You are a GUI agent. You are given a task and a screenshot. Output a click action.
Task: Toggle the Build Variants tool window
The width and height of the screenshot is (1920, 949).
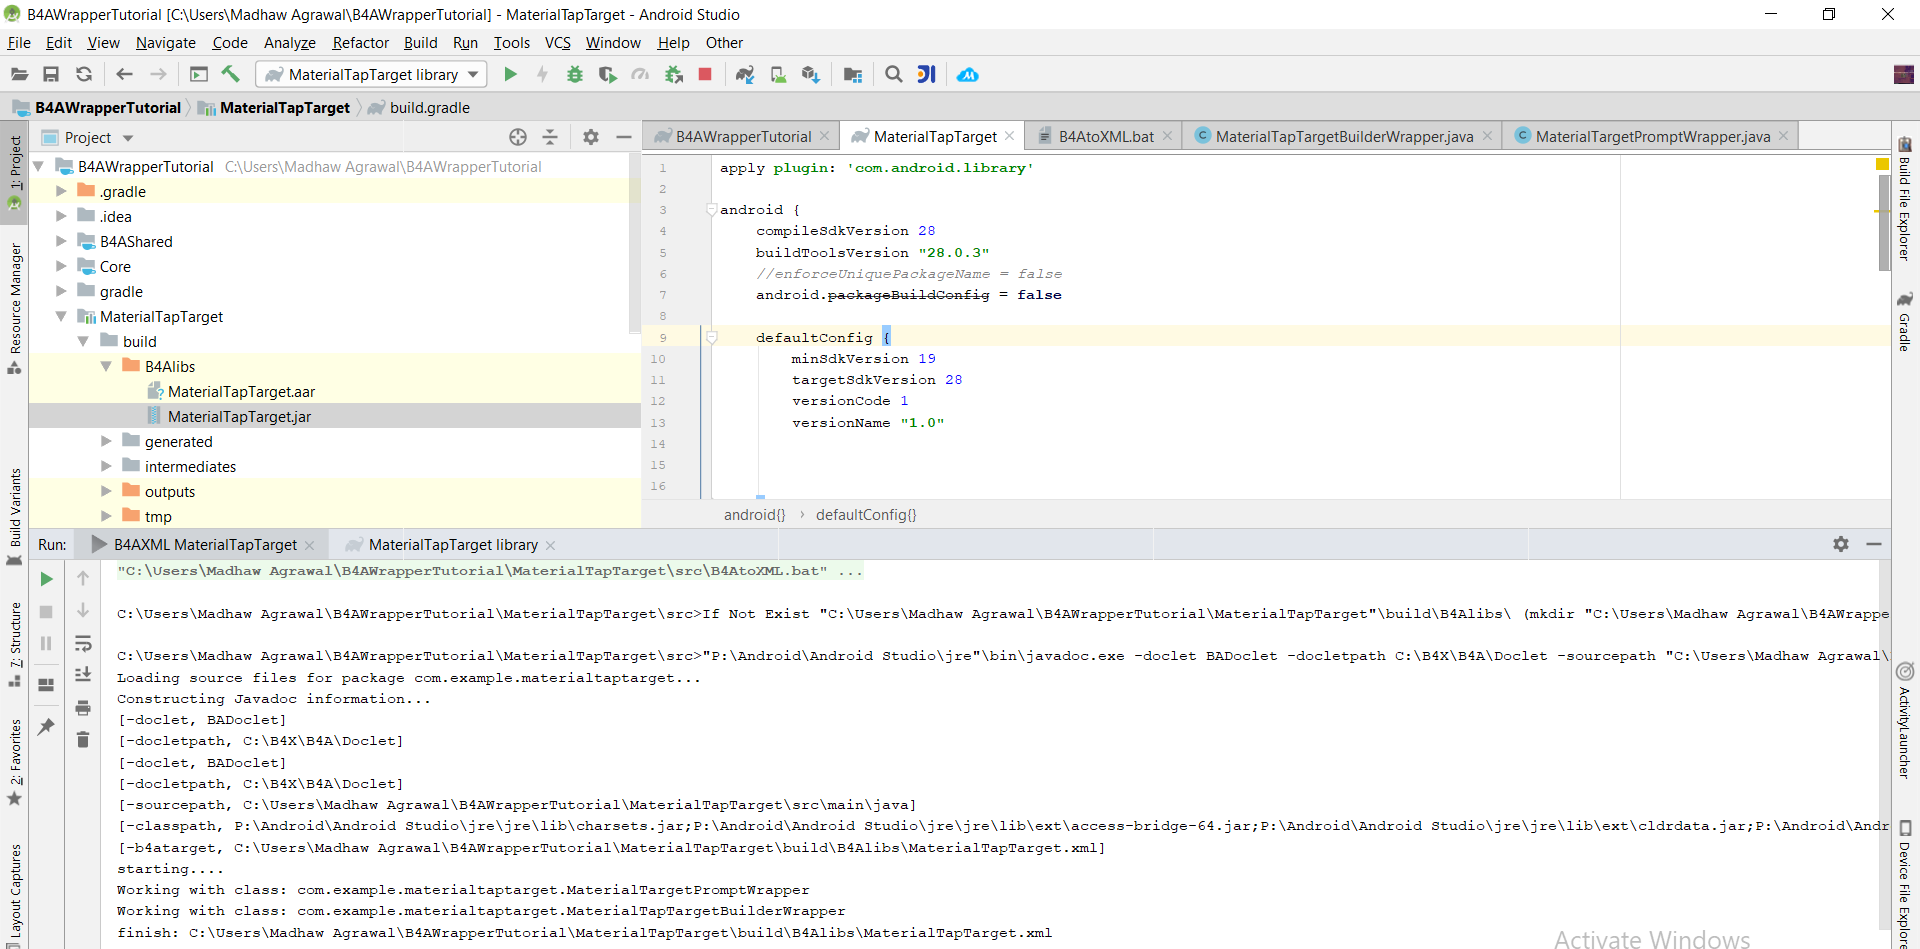[15, 516]
